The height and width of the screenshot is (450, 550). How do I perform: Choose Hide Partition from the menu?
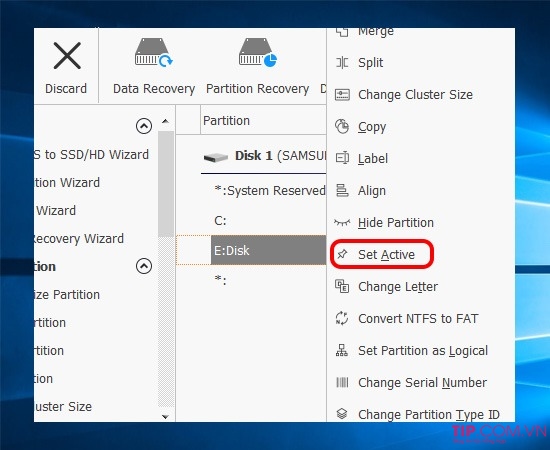point(396,223)
